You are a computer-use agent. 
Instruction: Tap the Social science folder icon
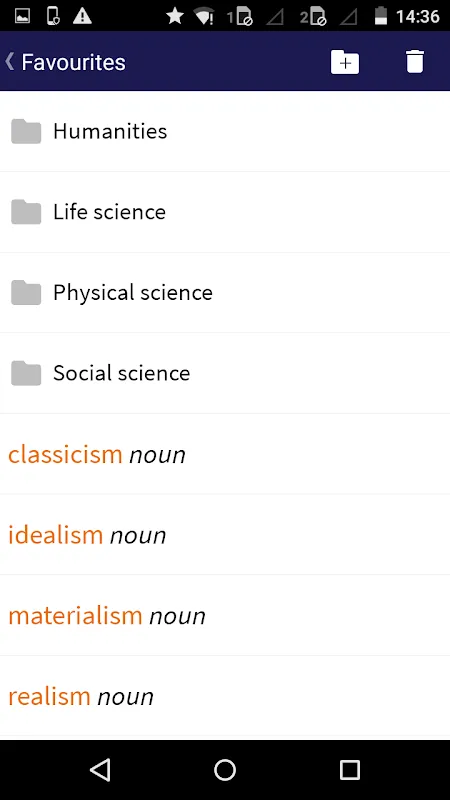(x=26, y=373)
